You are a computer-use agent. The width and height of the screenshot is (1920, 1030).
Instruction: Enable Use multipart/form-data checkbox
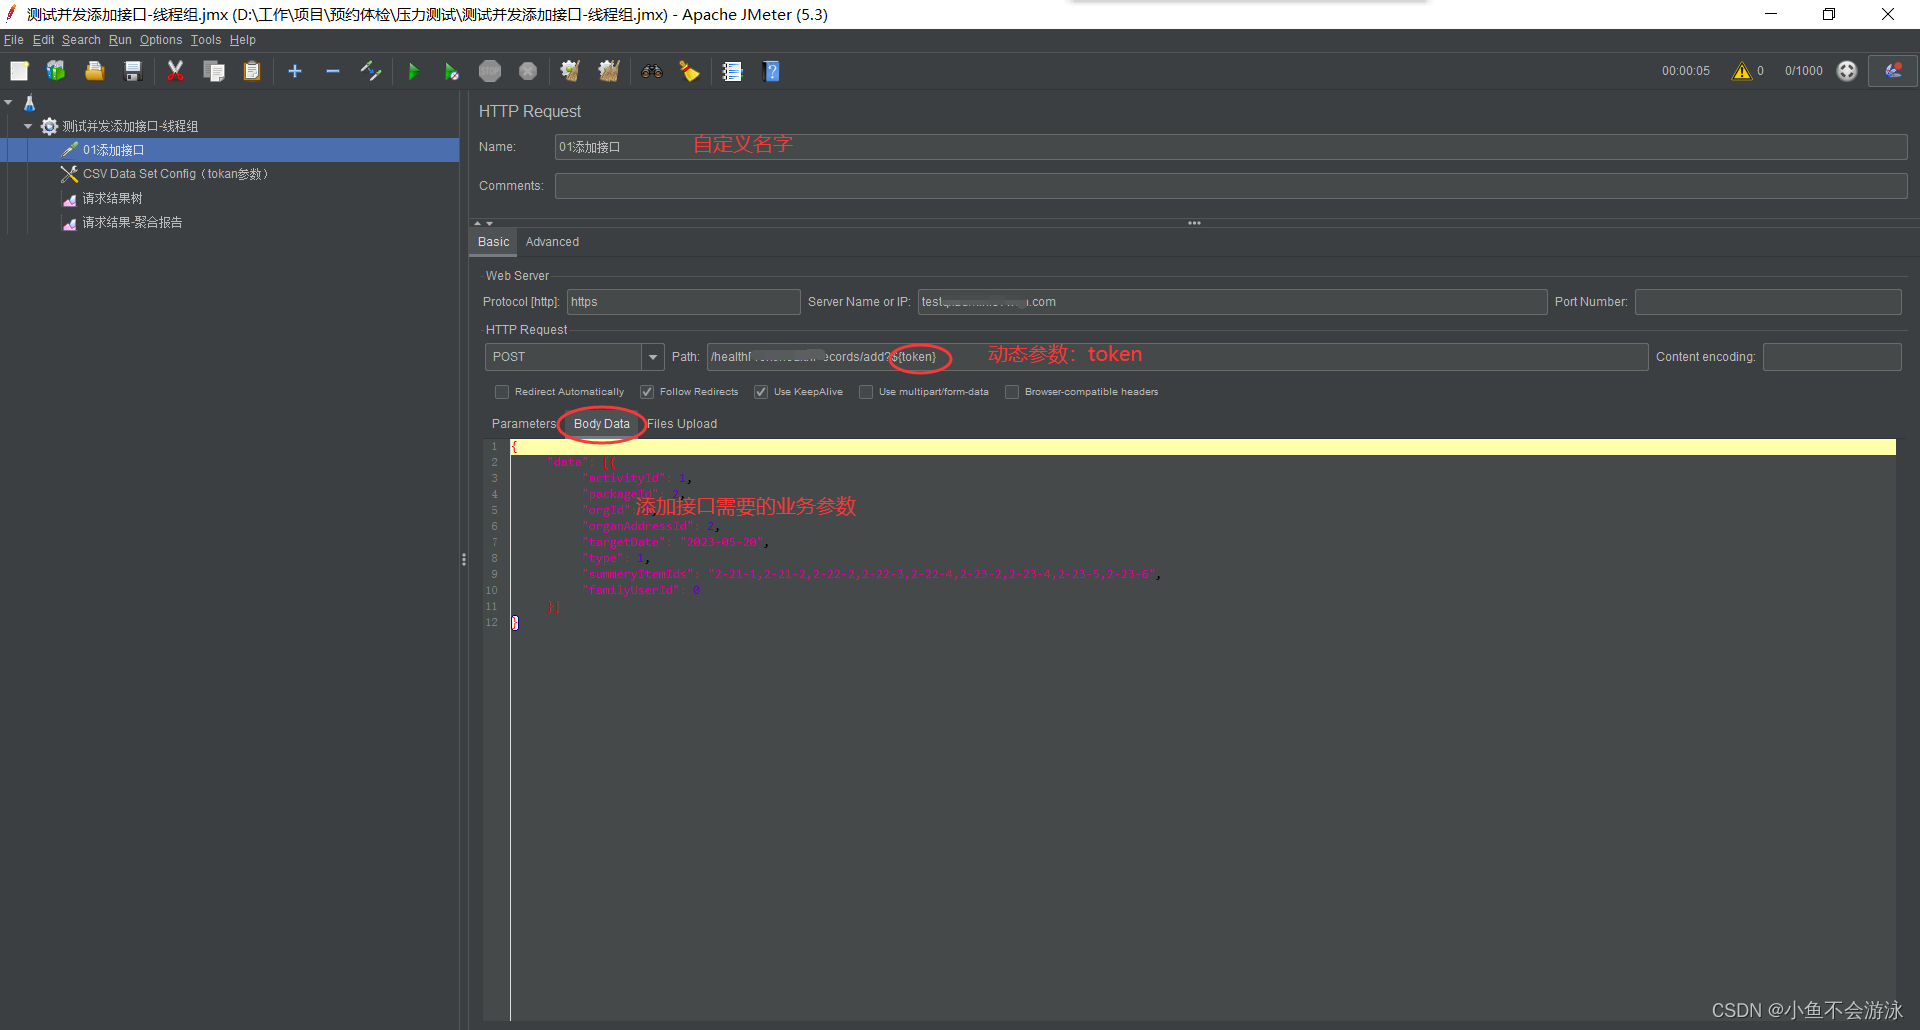pos(866,392)
